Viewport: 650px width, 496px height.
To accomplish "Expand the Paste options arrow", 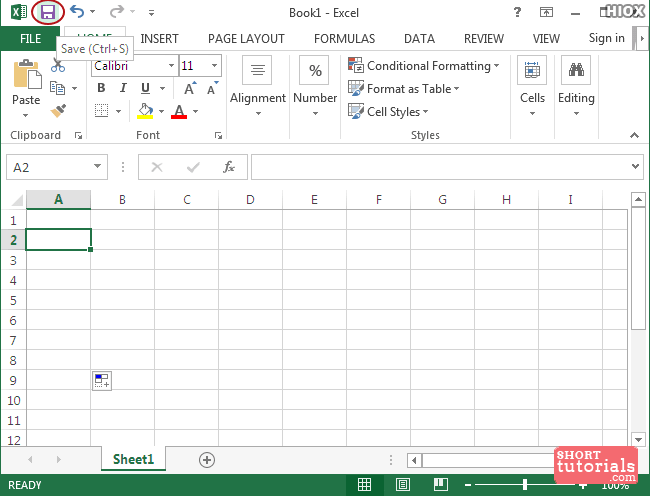I will tap(26, 115).
